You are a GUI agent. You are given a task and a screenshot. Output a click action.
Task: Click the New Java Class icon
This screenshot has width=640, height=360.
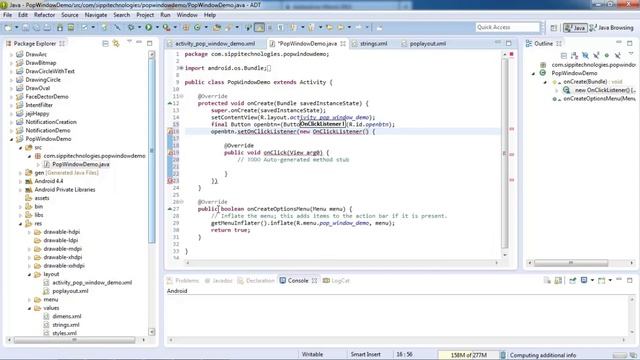tap(197, 27)
